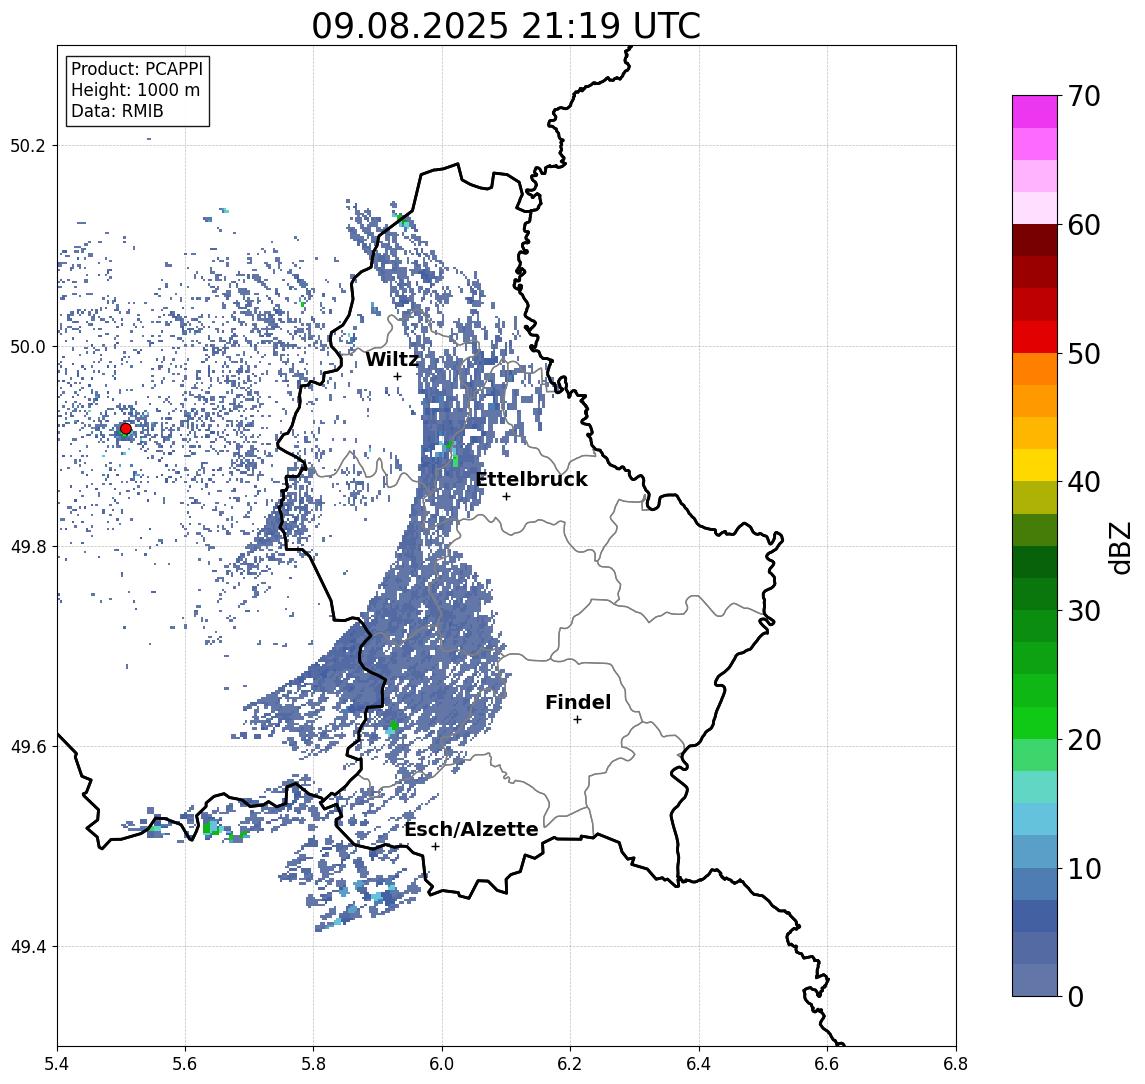Click the plus marker under Findel
Viewport: 1145px width, 1084px height.
point(577,720)
